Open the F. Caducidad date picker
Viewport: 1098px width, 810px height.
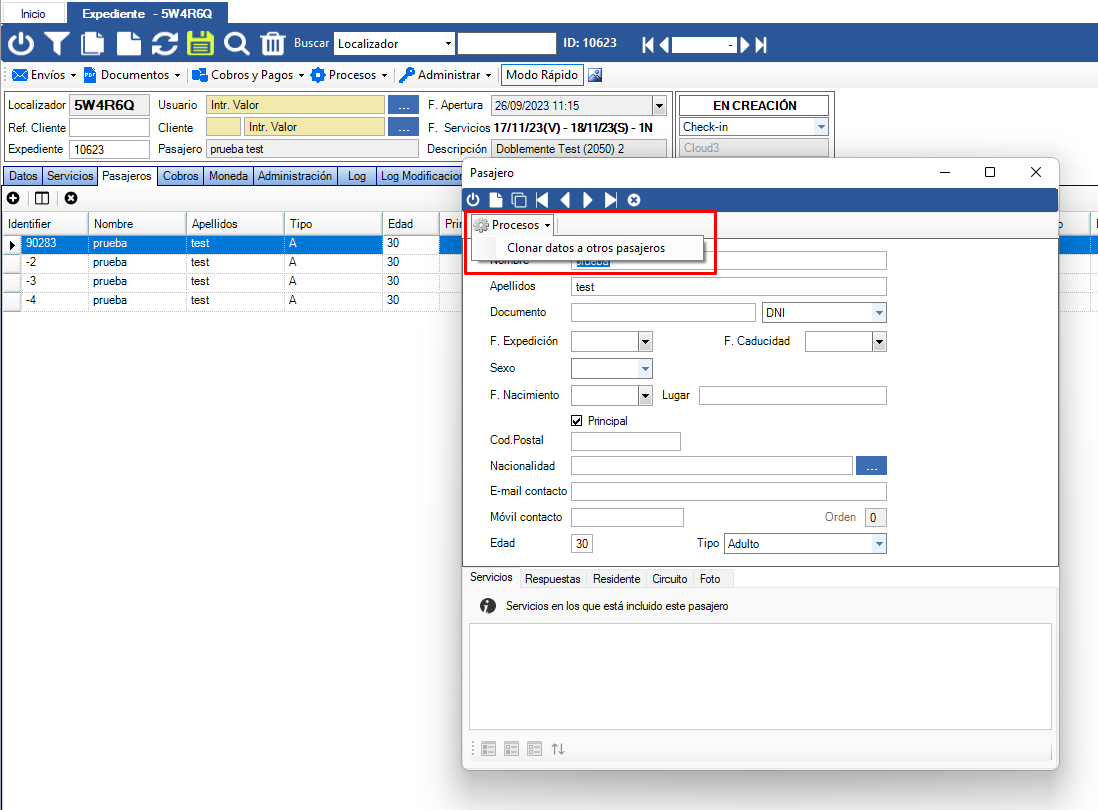pyautogui.click(x=879, y=342)
